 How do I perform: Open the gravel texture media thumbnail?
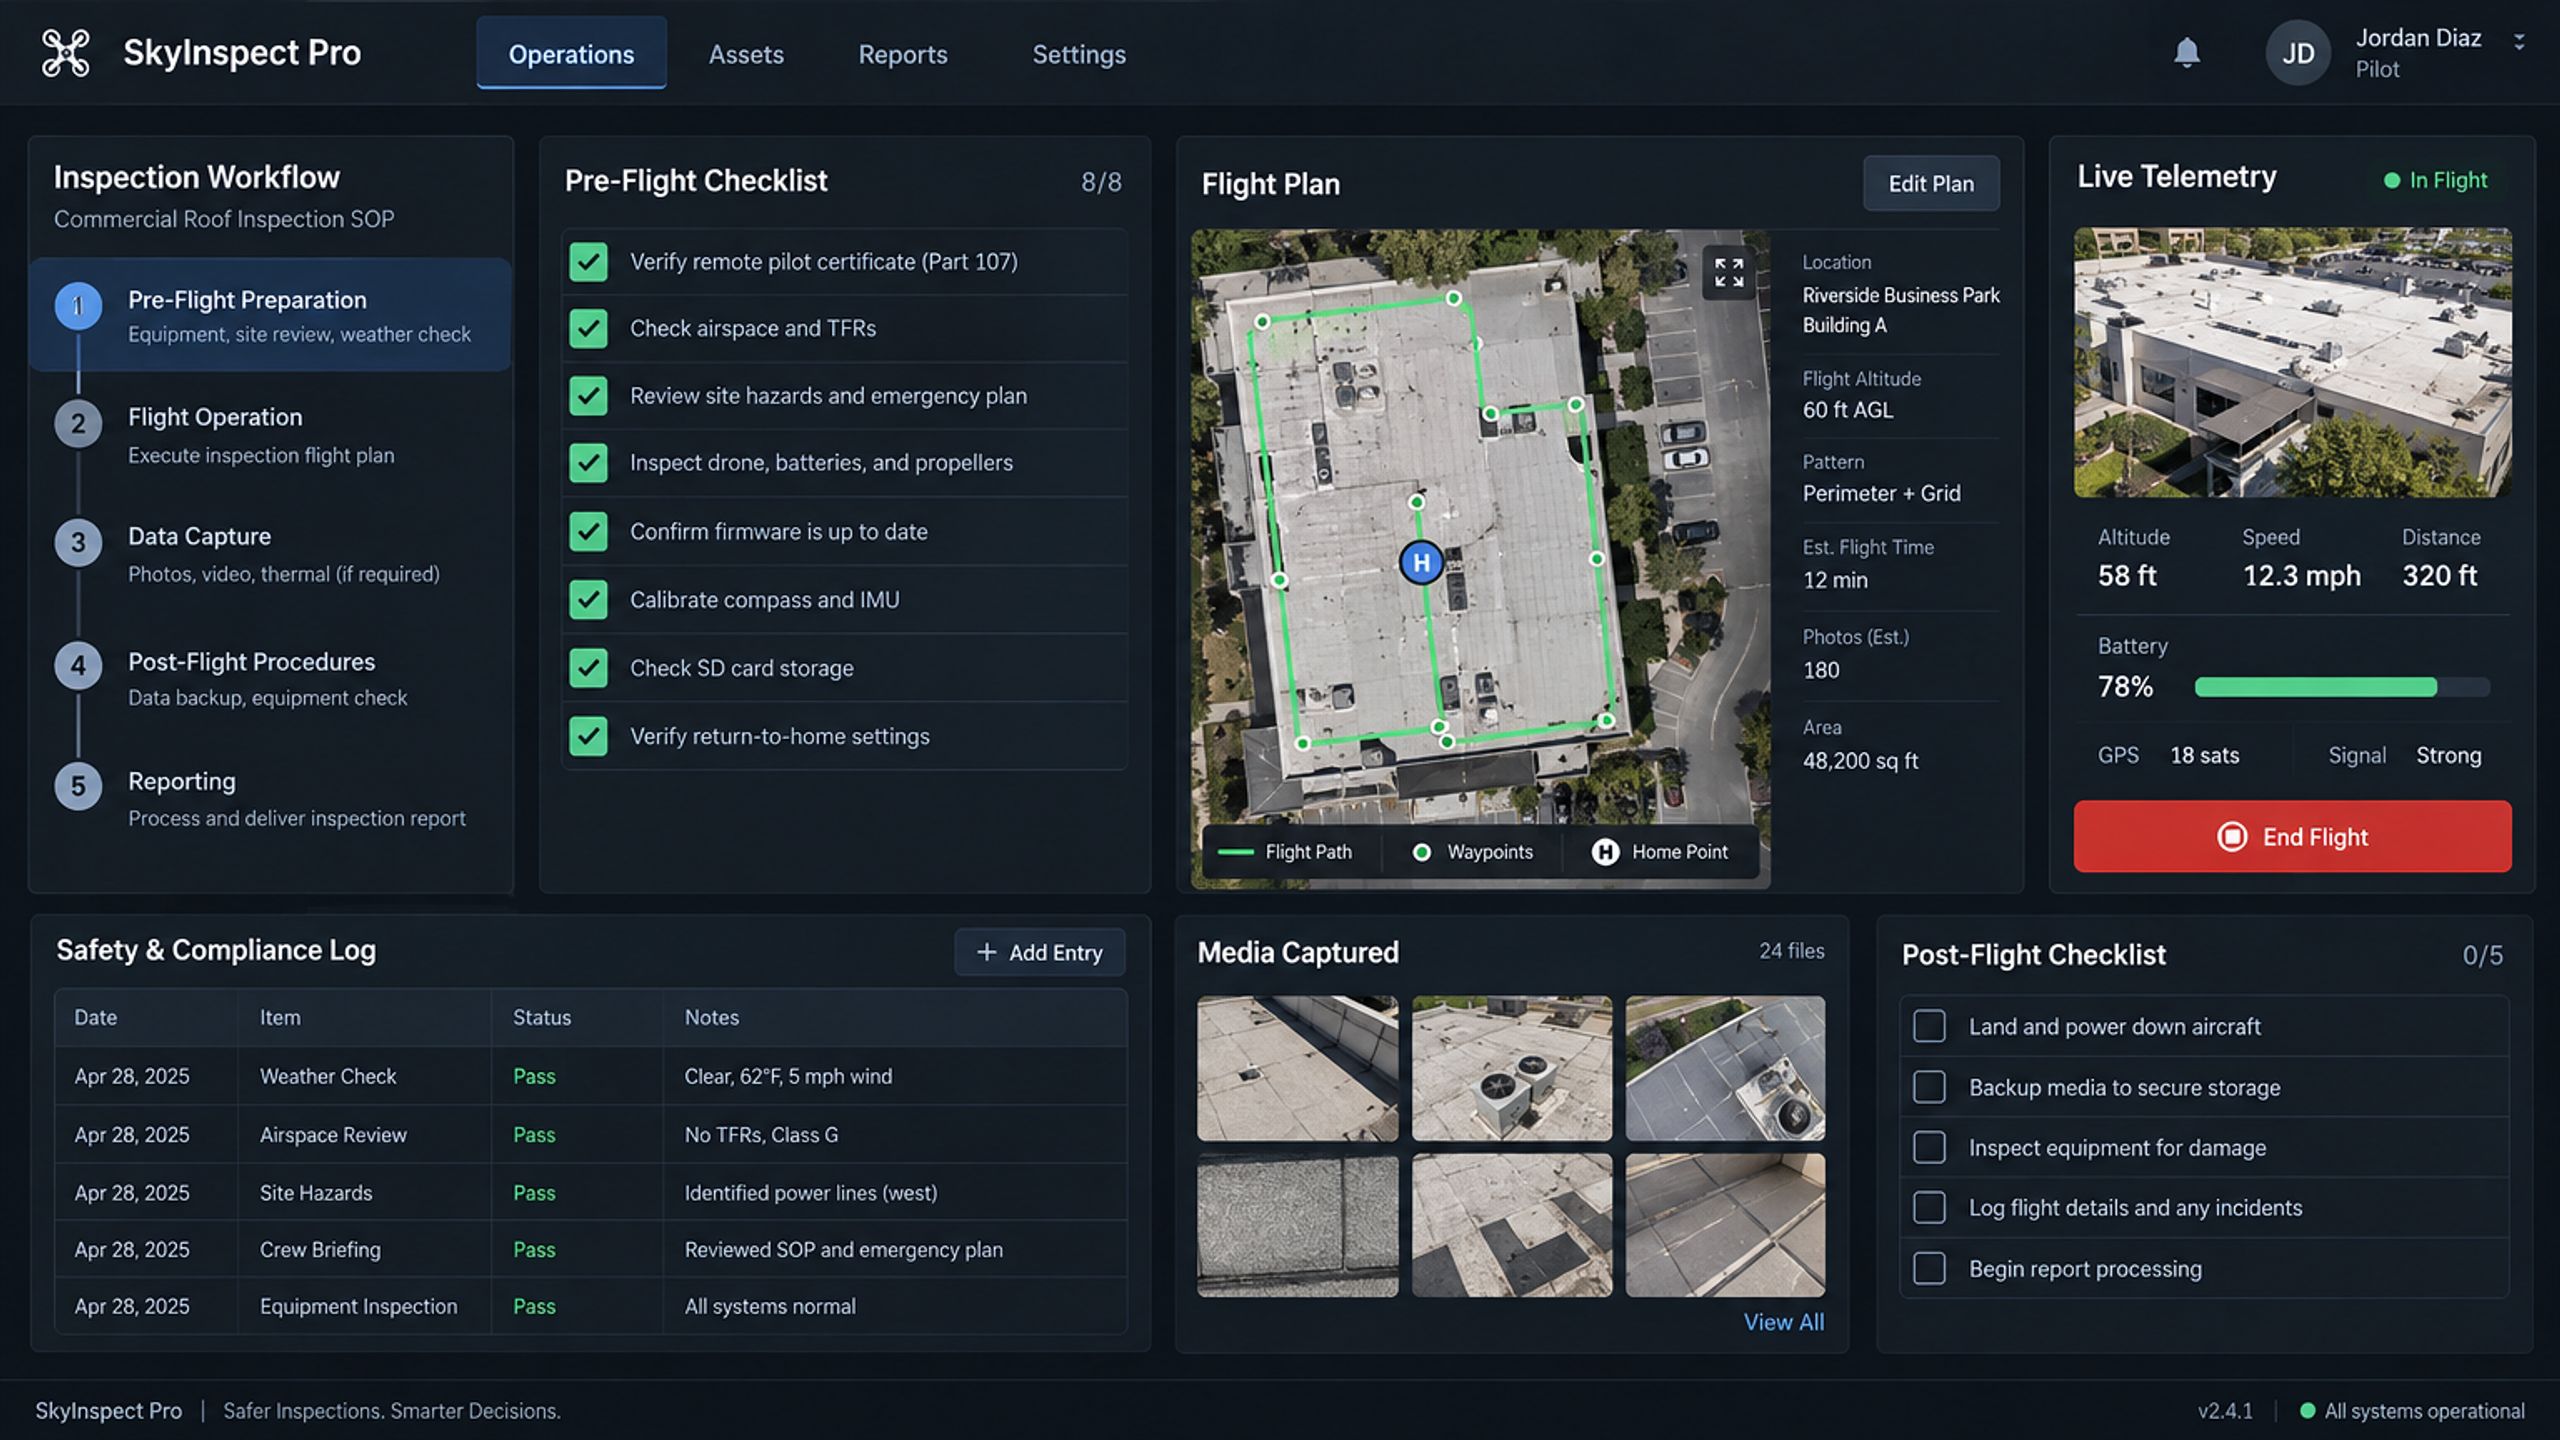(x=1297, y=1225)
